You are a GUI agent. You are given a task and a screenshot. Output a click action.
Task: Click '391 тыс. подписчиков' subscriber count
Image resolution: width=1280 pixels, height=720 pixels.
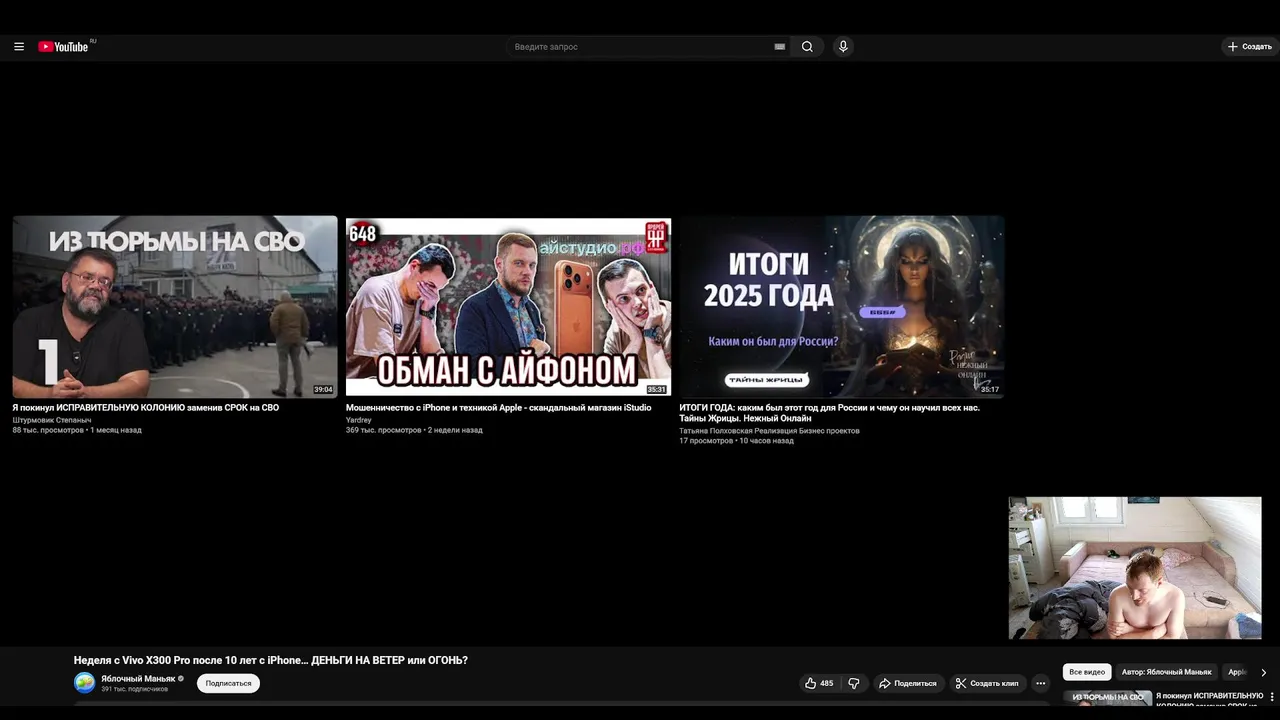[x=134, y=689]
